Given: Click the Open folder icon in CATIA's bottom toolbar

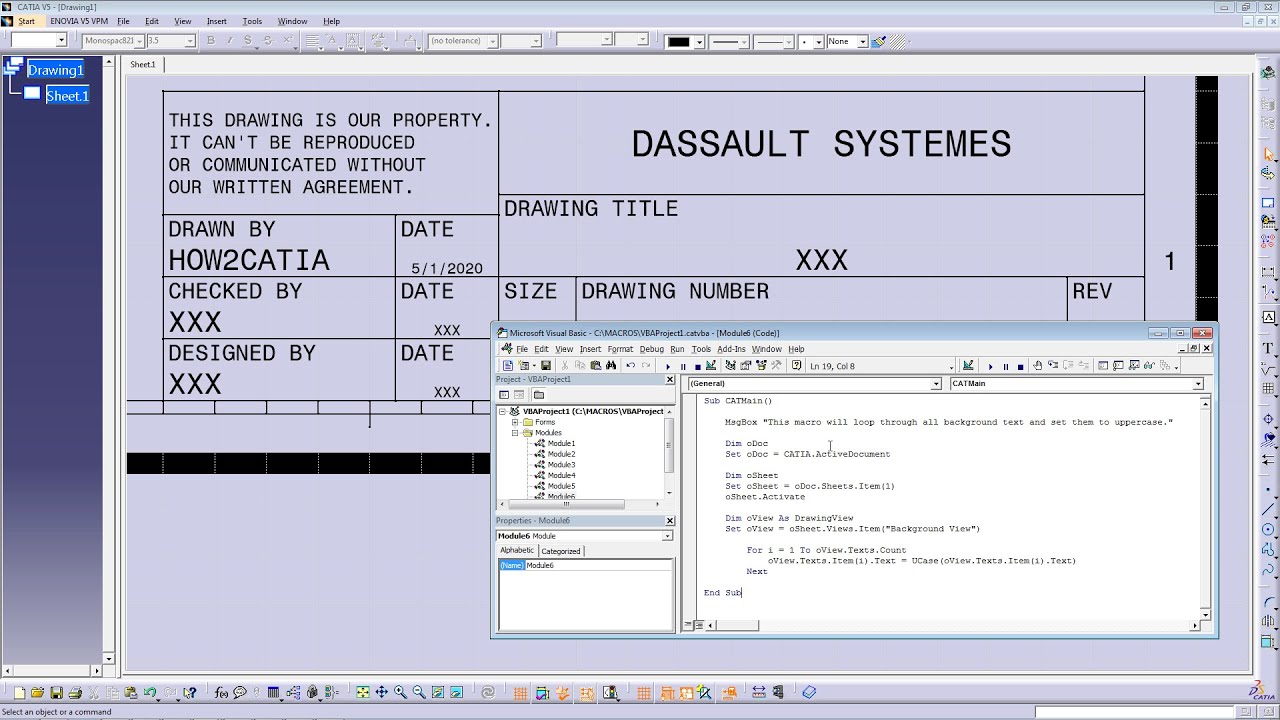Looking at the screenshot, I should 37,692.
